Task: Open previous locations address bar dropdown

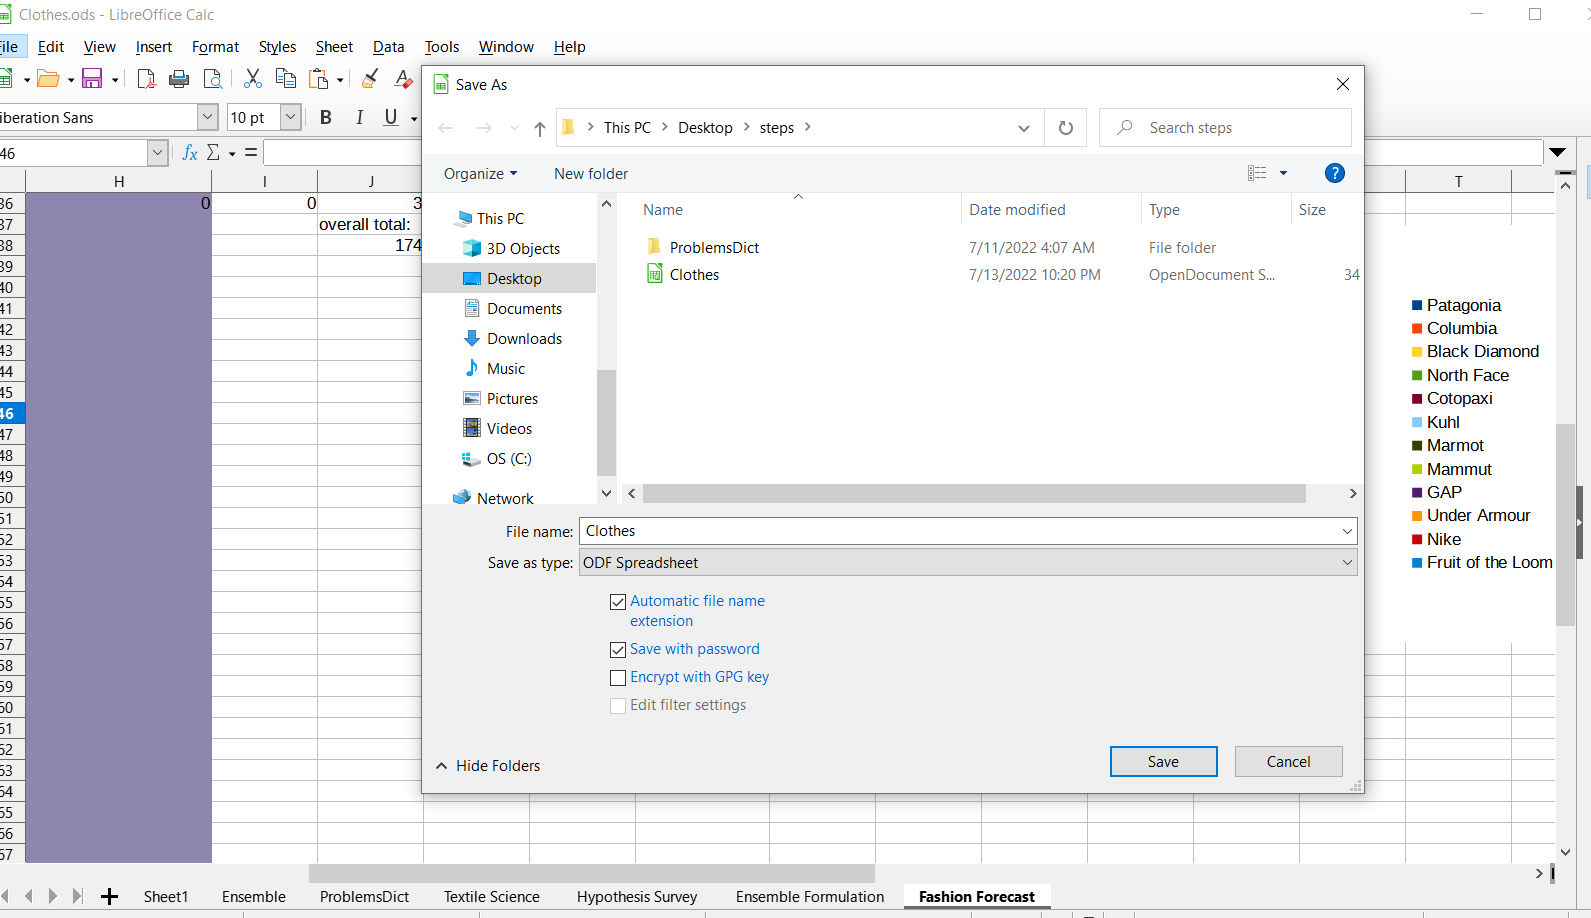Action: coord(1023,128)
